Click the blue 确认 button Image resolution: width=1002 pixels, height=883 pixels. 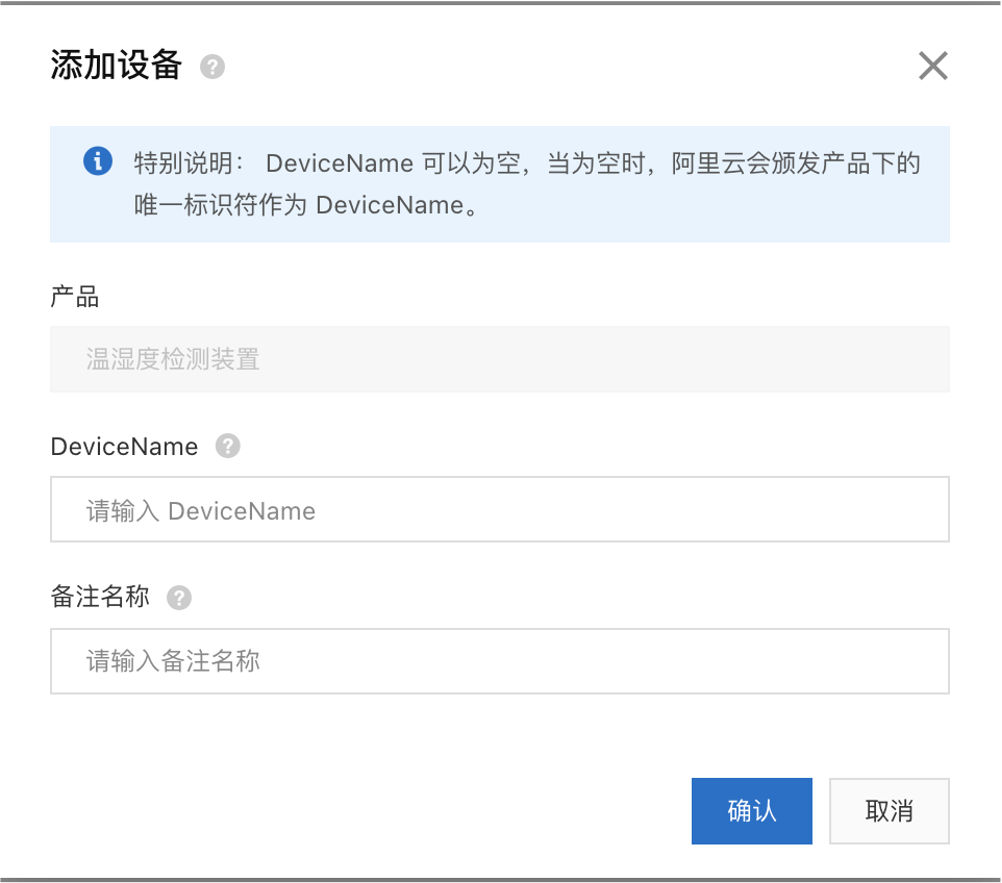(x=752, y=811)
